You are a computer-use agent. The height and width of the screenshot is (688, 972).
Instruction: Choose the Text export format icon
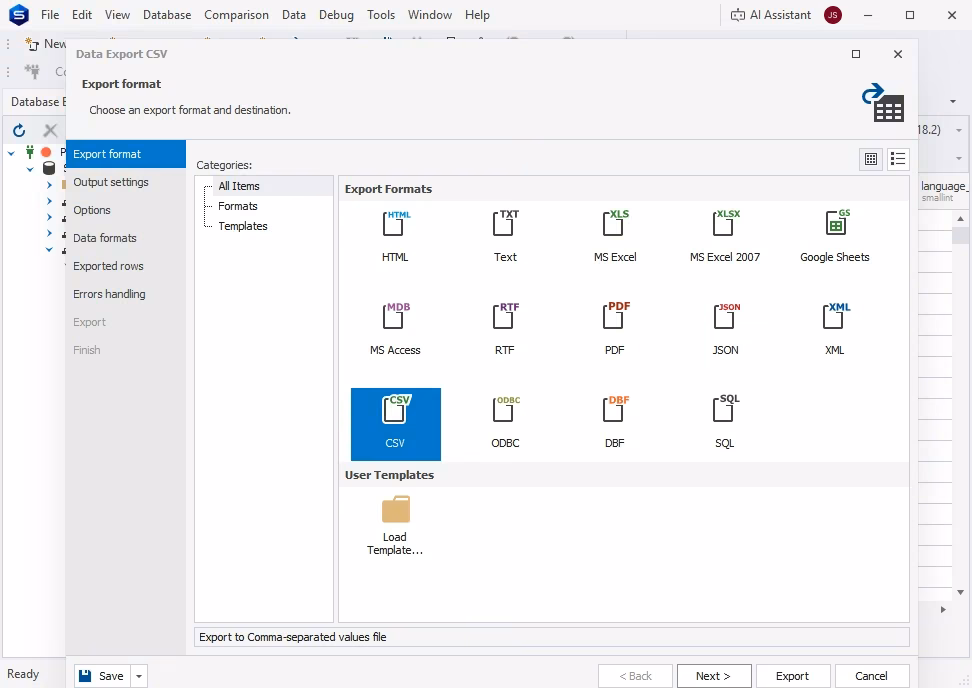(x=505, y=237)
